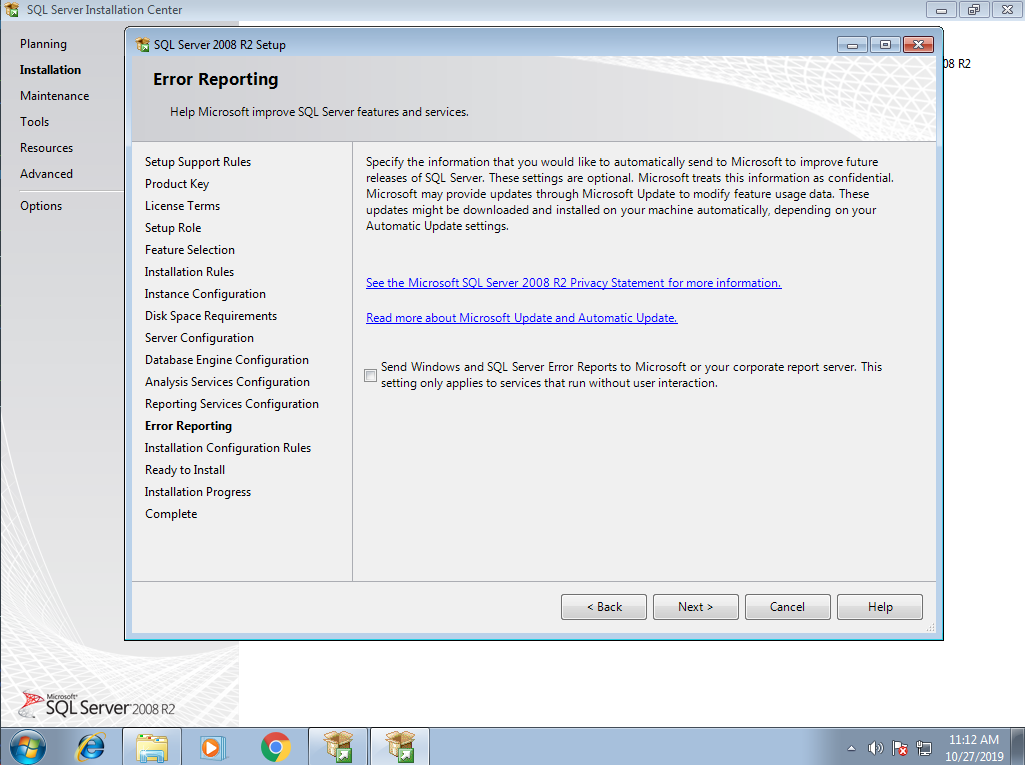
Task: Click the Setup Support Rules step
Action: point(198,162)
